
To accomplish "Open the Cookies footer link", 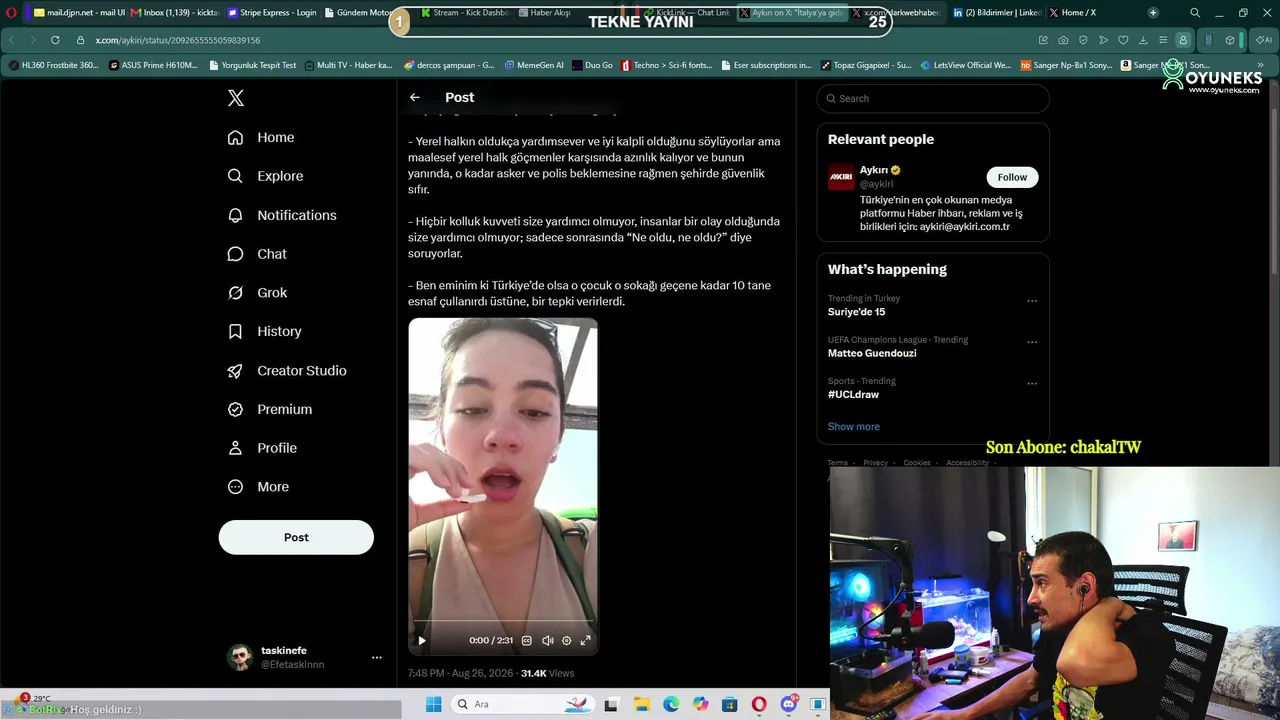I will 917,463.
